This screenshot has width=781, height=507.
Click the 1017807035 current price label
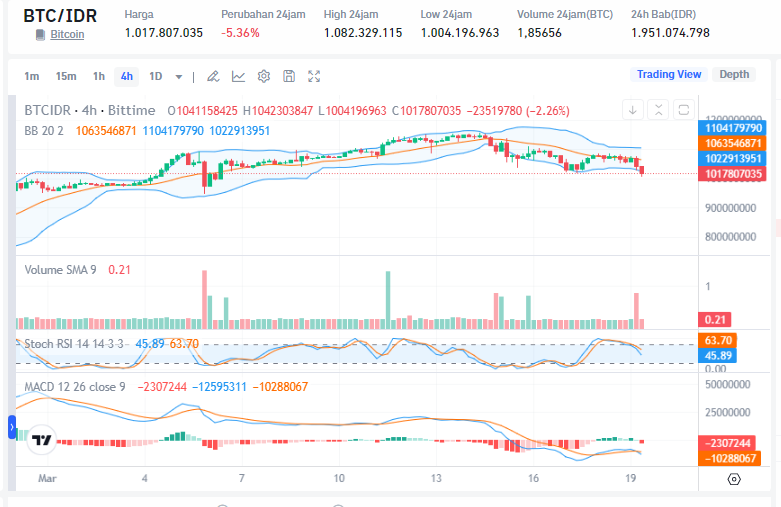tap(734, 174)
